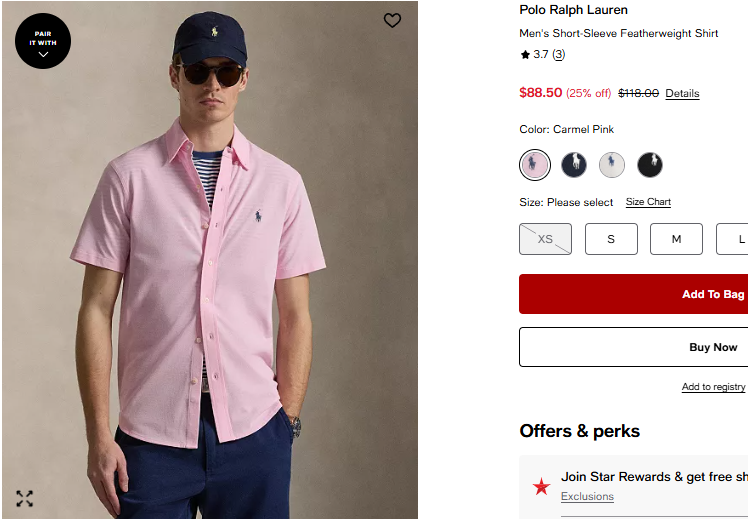Choose the unavailable XS size
Screen dimensions: 748x519
(x=545, y=239)
